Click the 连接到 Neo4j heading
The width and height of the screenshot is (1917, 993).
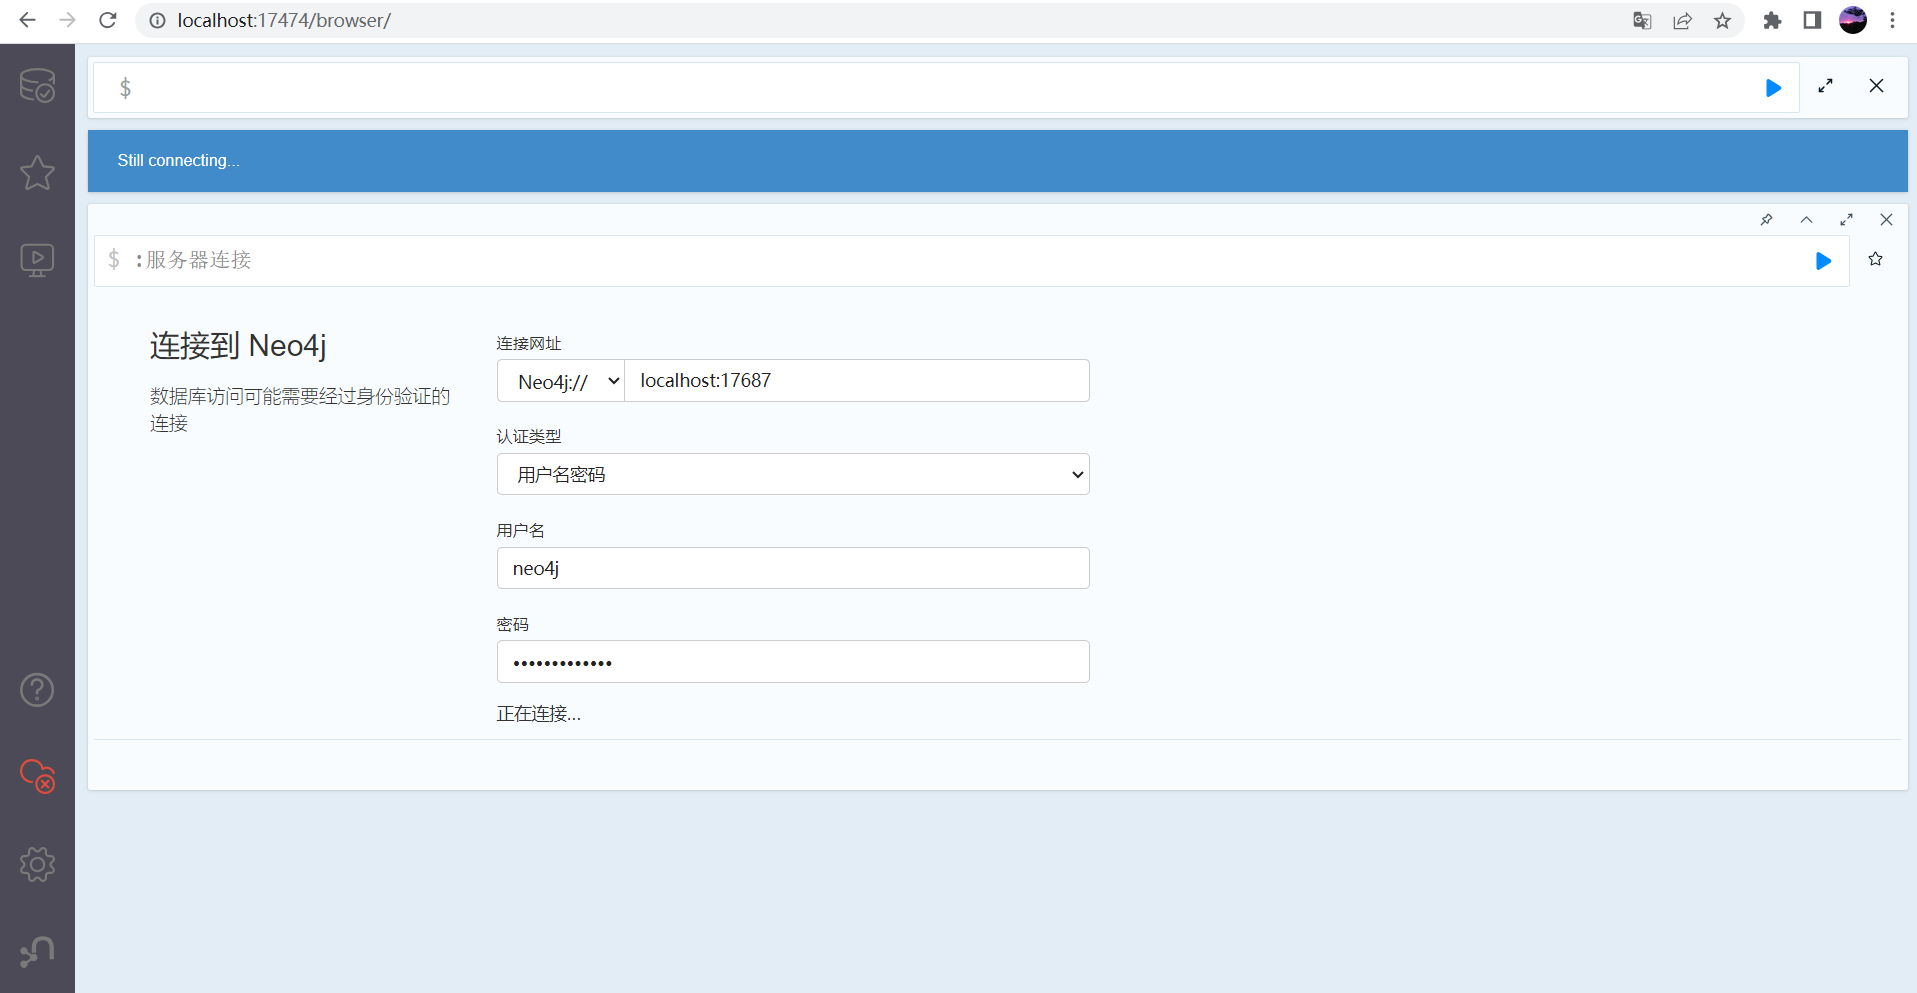coord(238,346)
